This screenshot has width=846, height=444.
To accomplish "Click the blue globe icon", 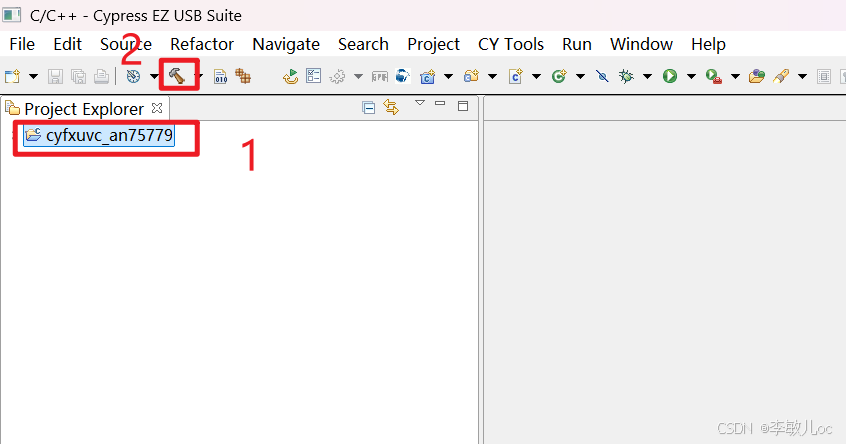I will pos(402,76).
